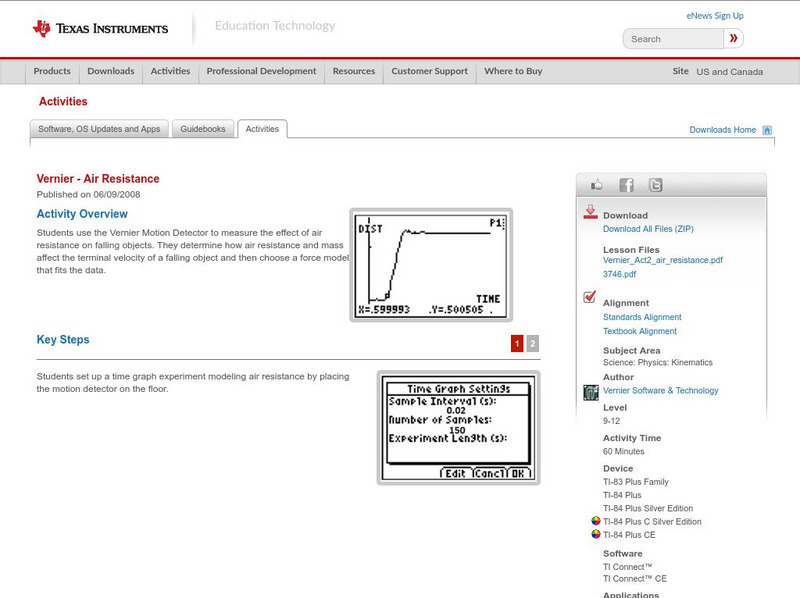Click color icon beside TI-84 Plus CE
The height and width of the screenshot is (598, 800).
tap(596, 535)
